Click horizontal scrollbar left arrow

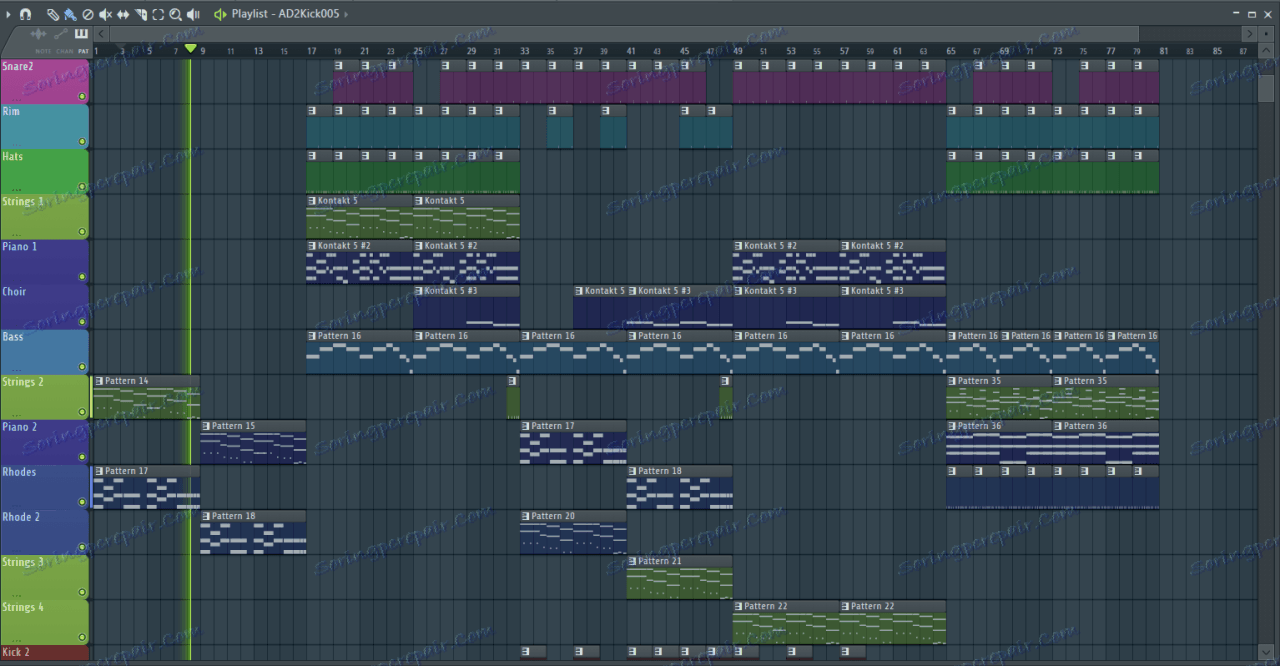[101, 33]
